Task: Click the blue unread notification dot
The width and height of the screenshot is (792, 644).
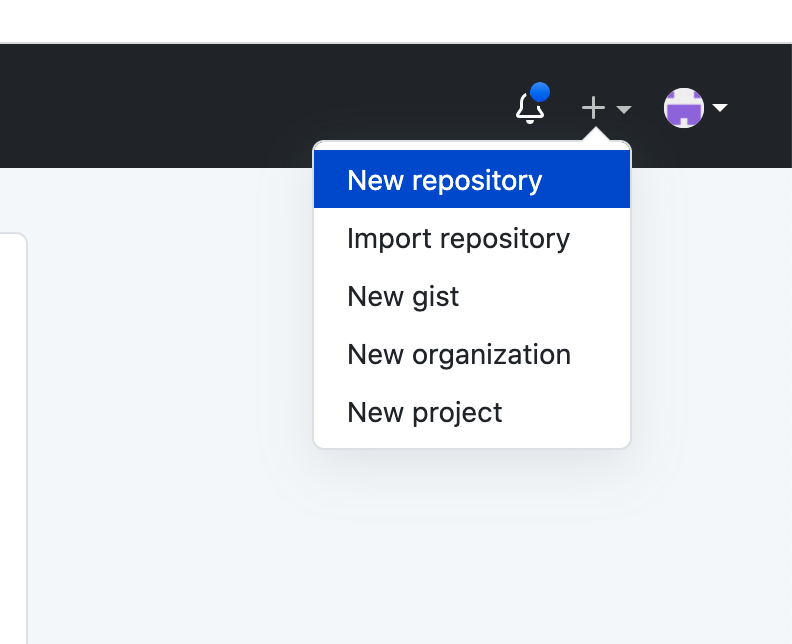Action: [x=540, y=93]
